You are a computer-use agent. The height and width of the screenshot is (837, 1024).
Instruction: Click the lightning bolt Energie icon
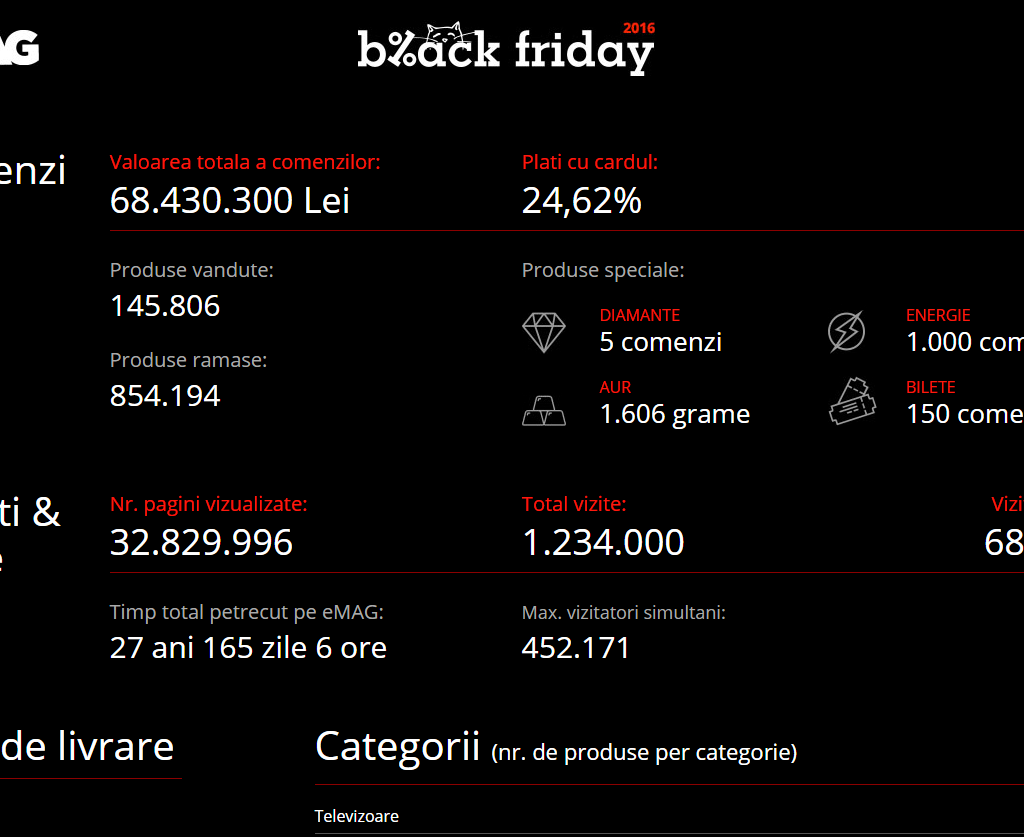click(x=847, y=332)
